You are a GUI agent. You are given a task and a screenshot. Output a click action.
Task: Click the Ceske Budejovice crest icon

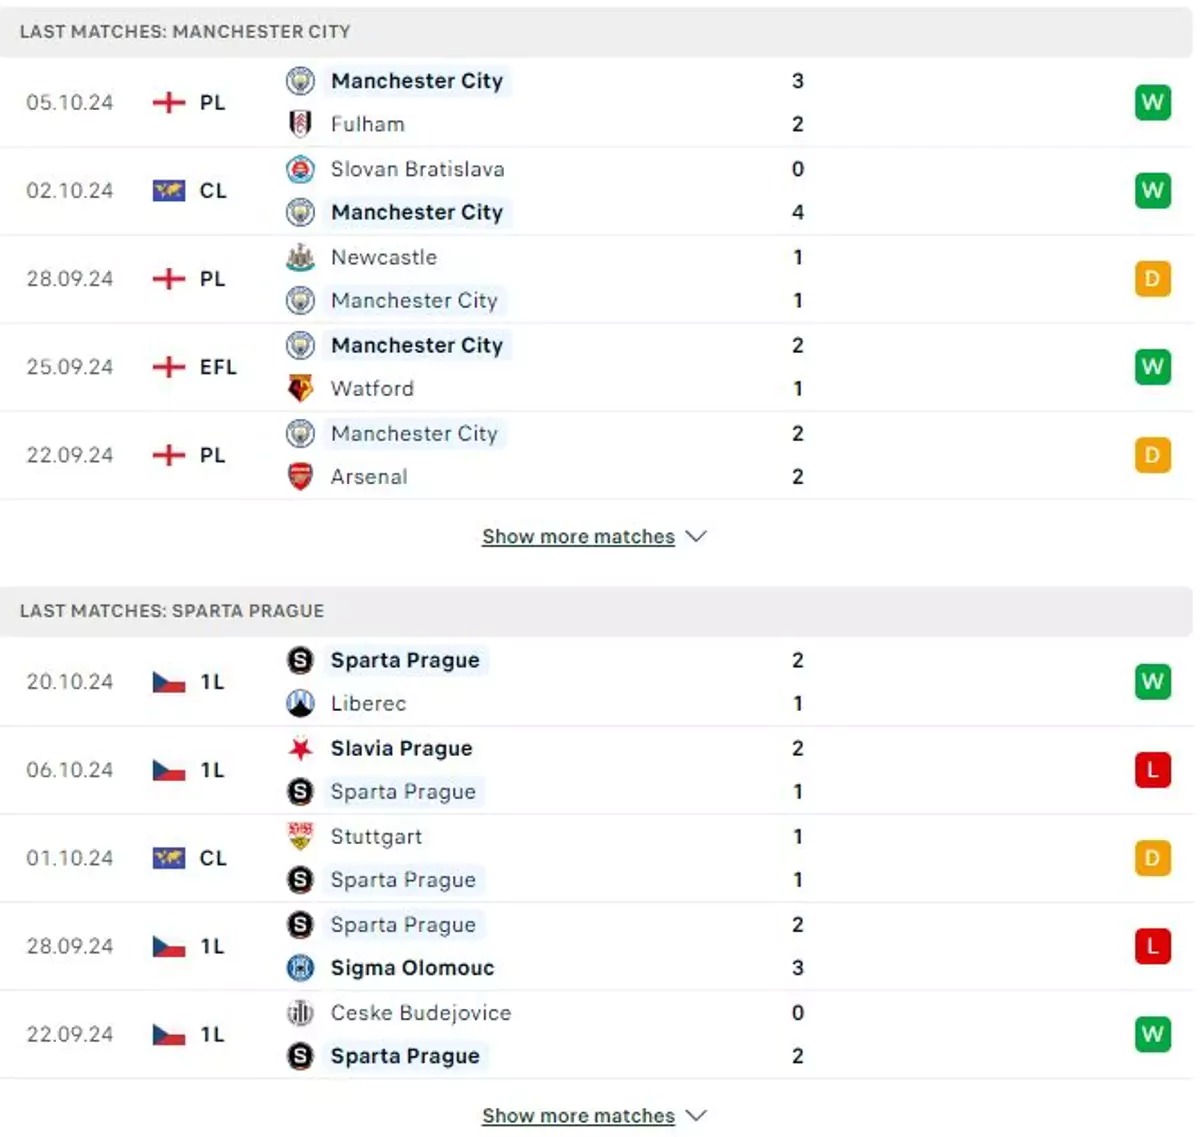[300, 1012]
